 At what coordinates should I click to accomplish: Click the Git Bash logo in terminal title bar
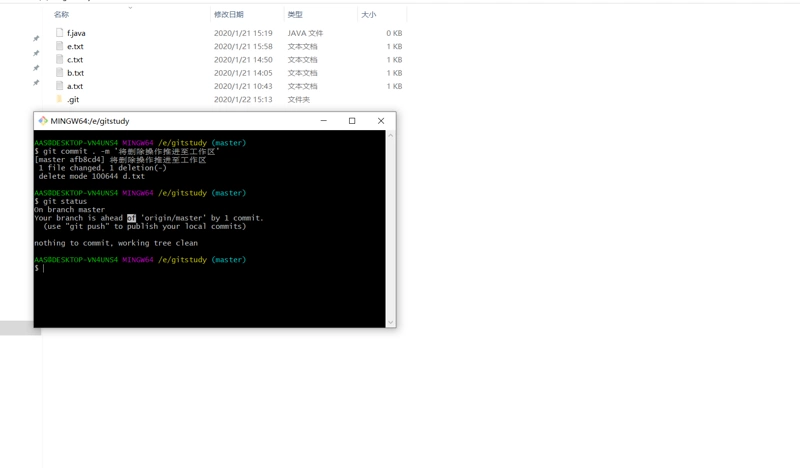[43, 121]
